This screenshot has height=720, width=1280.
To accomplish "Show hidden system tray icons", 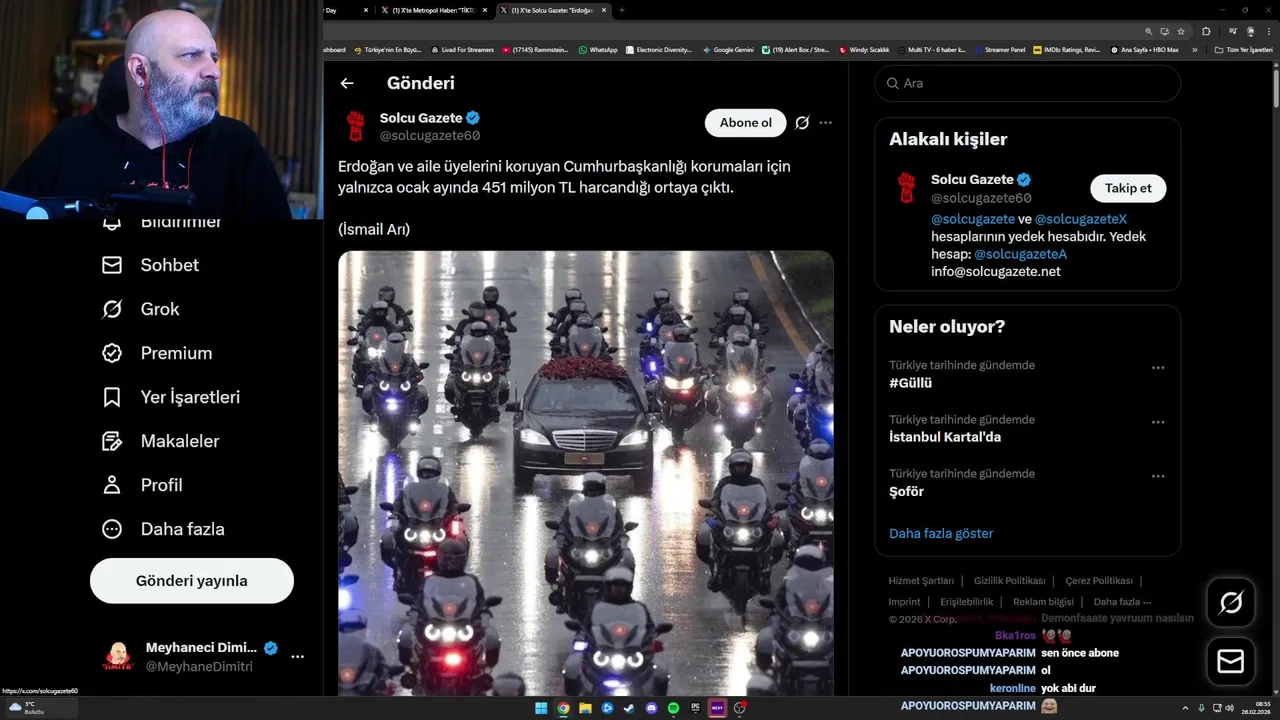I will (x=1186, y=708).
